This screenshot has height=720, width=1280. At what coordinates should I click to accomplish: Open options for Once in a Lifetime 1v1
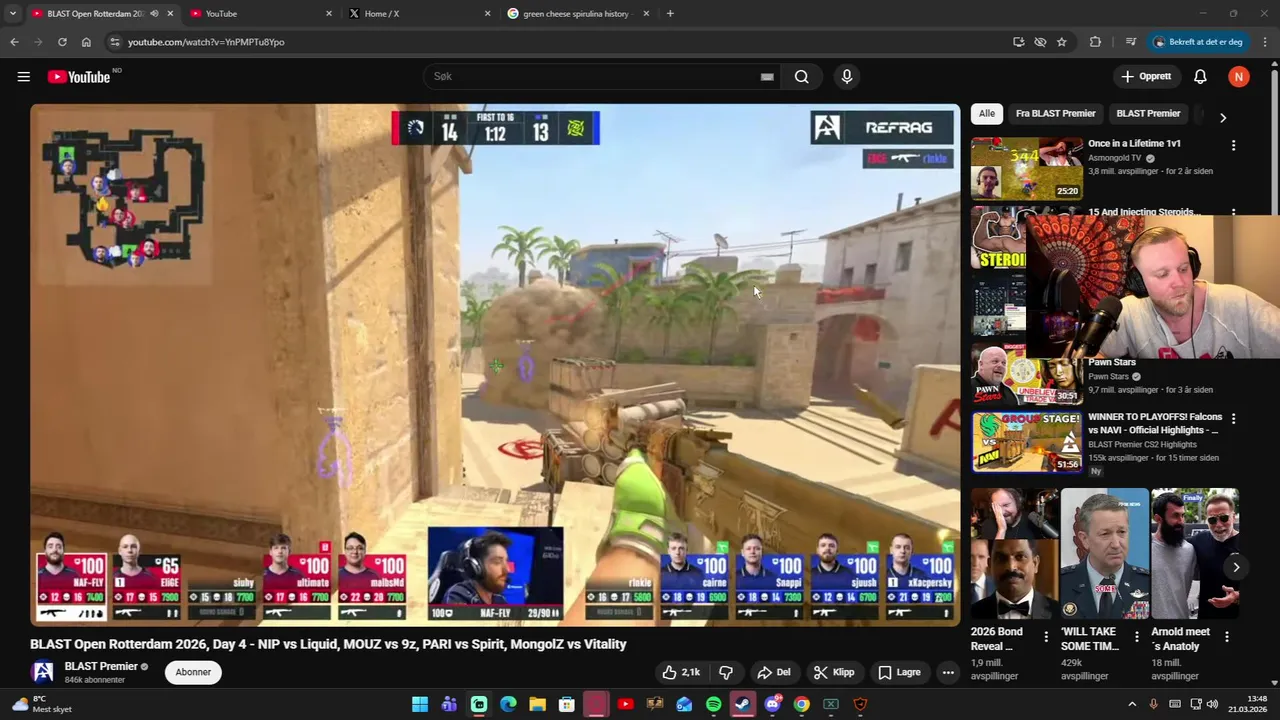(x=1233, y=145)
